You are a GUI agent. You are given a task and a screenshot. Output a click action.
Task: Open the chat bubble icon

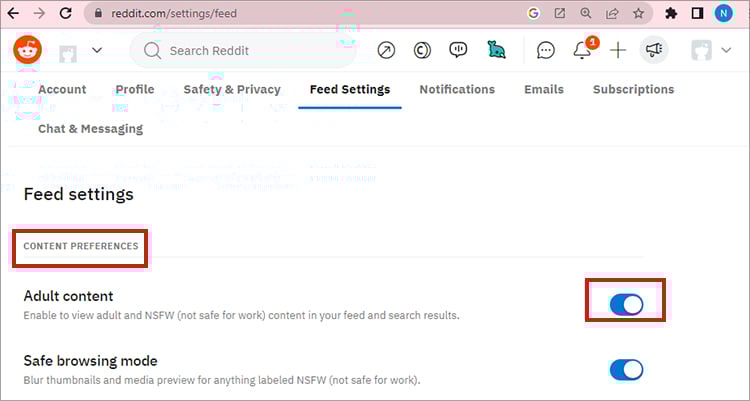[x=546, y=50]
